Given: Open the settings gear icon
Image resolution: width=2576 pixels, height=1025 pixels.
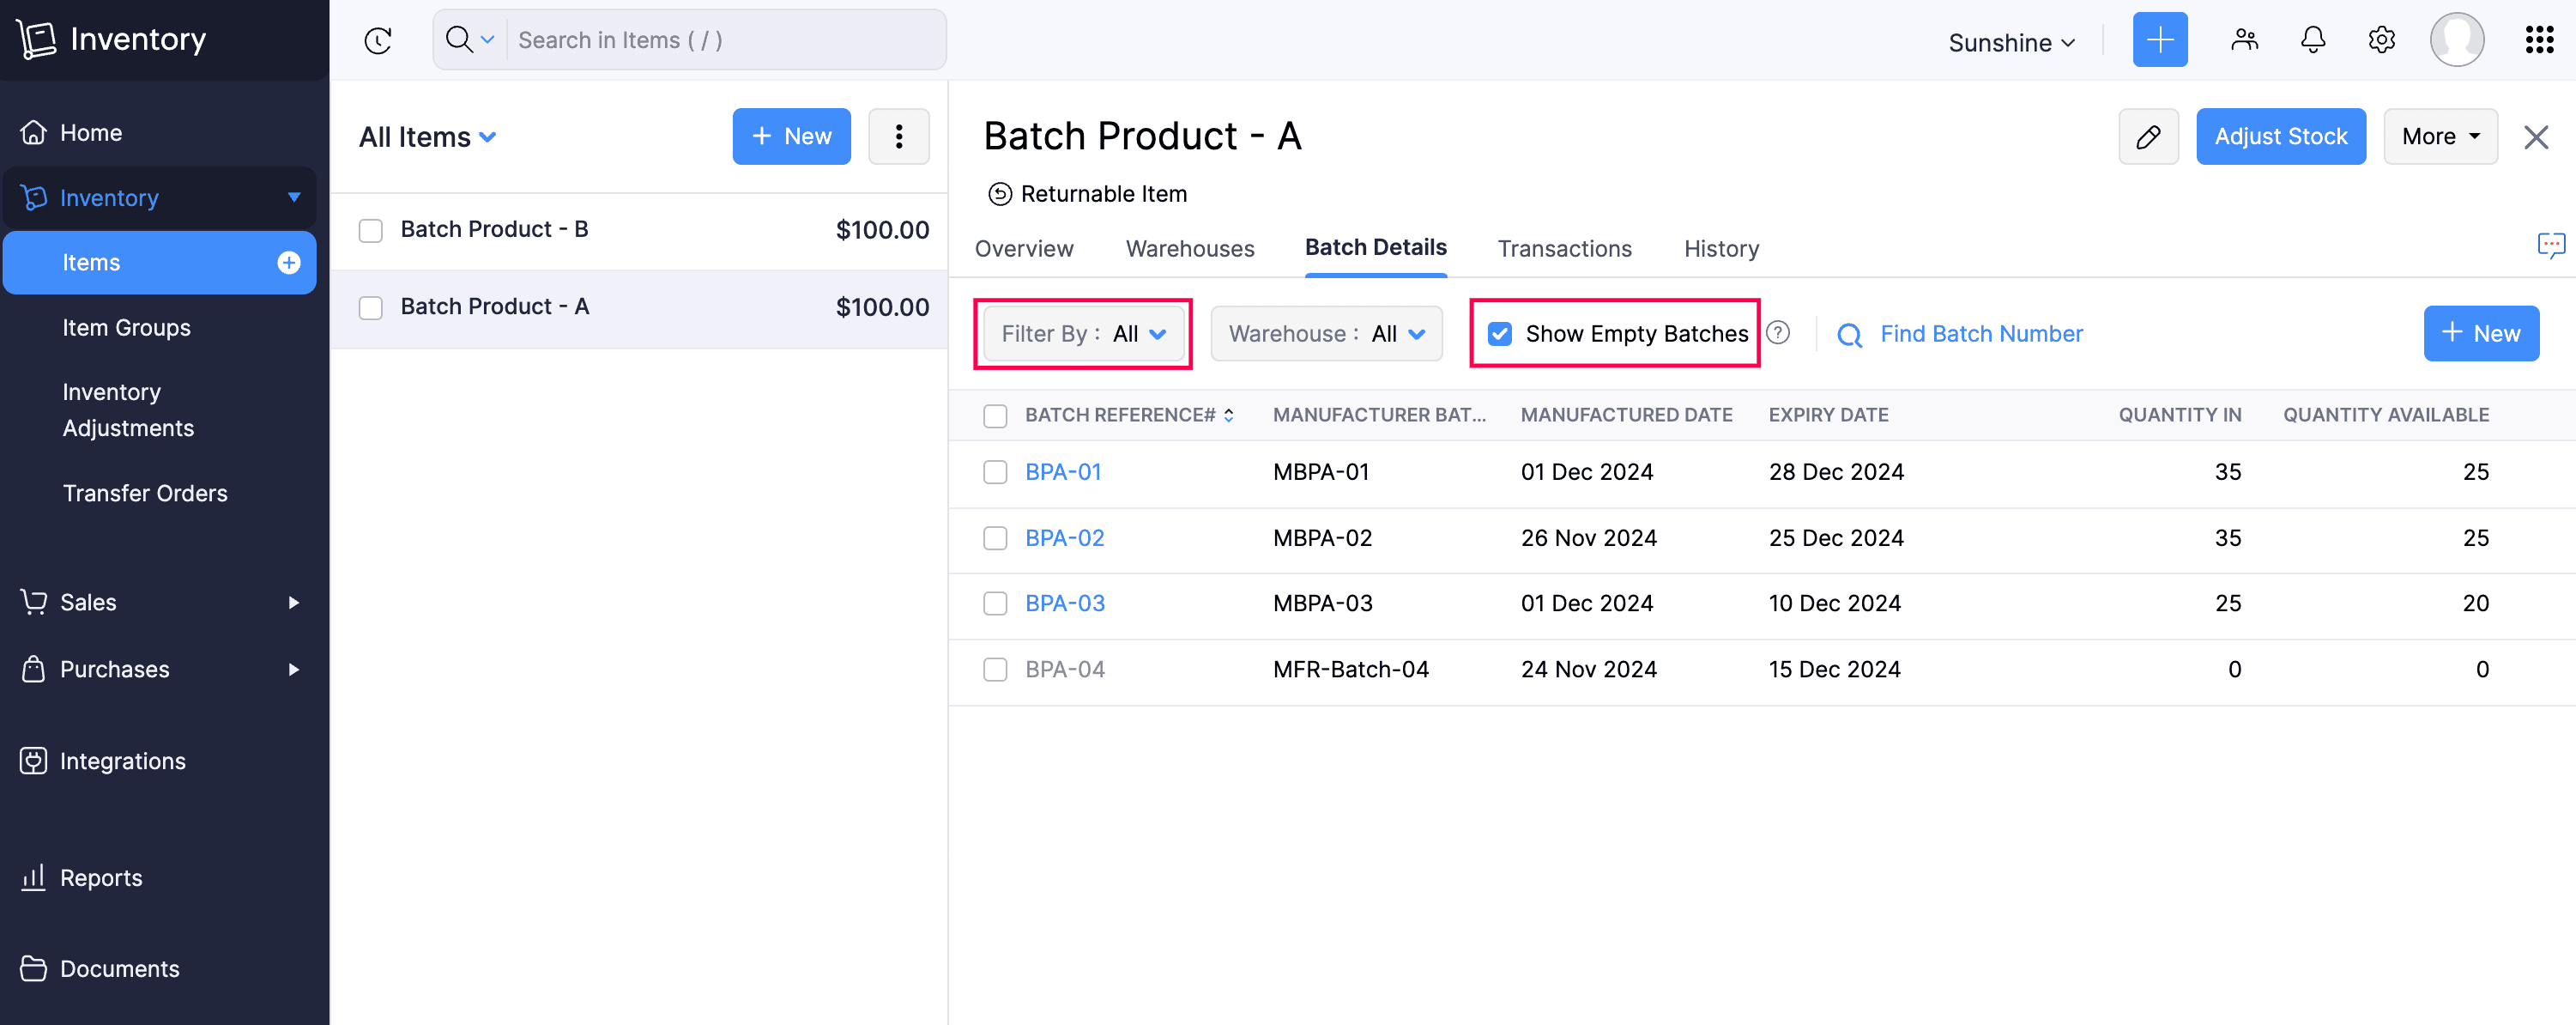Looking at the screenshot, I should [2381, 41].
